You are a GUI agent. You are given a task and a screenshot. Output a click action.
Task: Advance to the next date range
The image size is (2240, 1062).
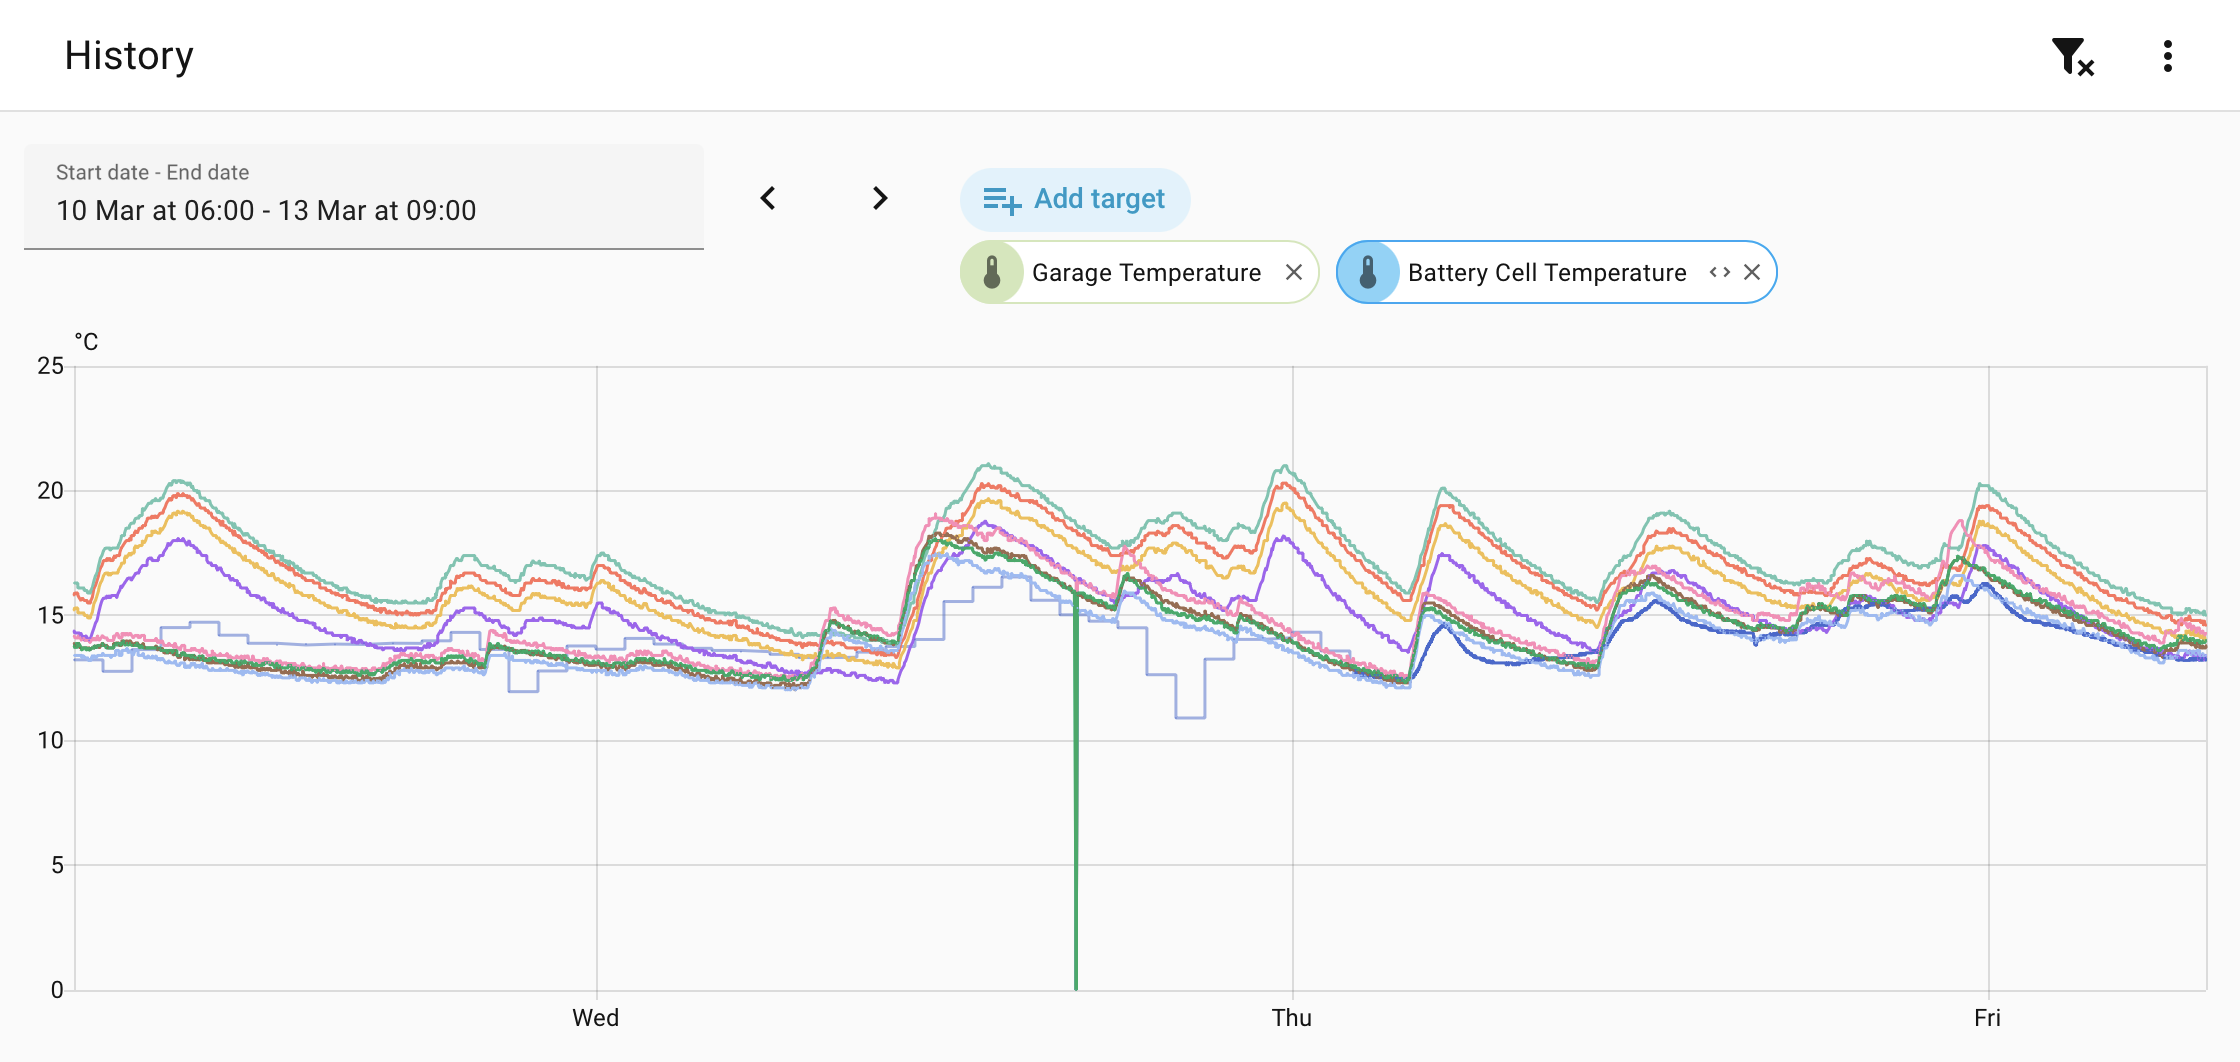tap(879, 198)
